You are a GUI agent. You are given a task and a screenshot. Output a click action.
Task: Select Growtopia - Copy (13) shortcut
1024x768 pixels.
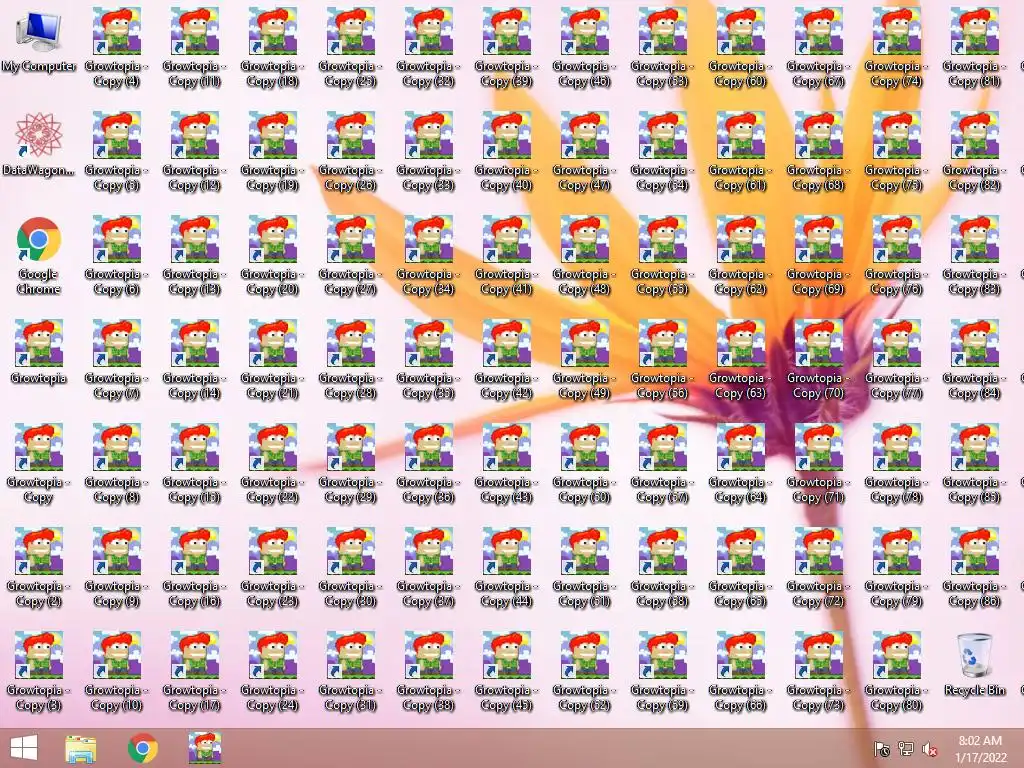pyautogui.click(x=195, y=256)
